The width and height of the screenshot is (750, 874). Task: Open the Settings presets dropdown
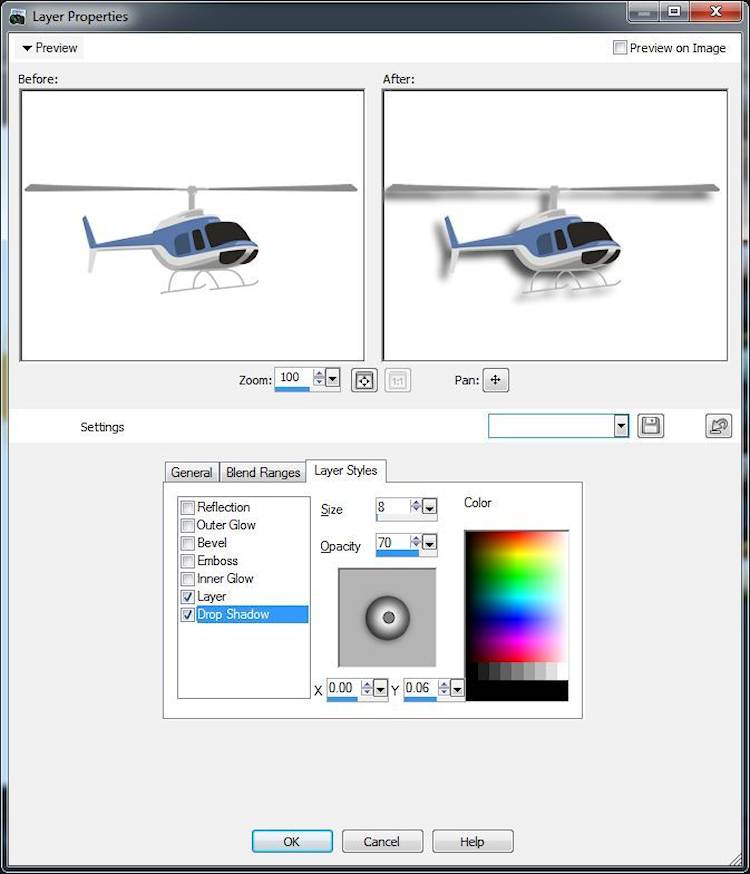point(621,426)
